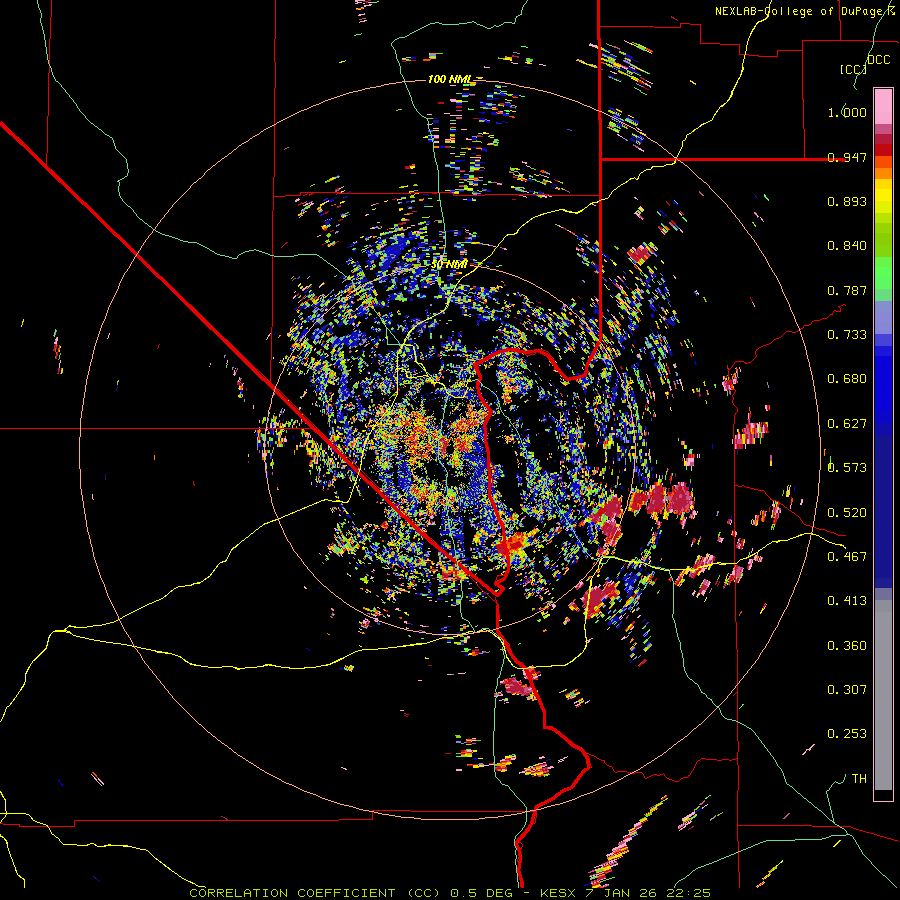Image resolution: width=900 pixels, height=900 pixels.
Task: Click the 0.413 scale value
Action: tap(847, 601)
